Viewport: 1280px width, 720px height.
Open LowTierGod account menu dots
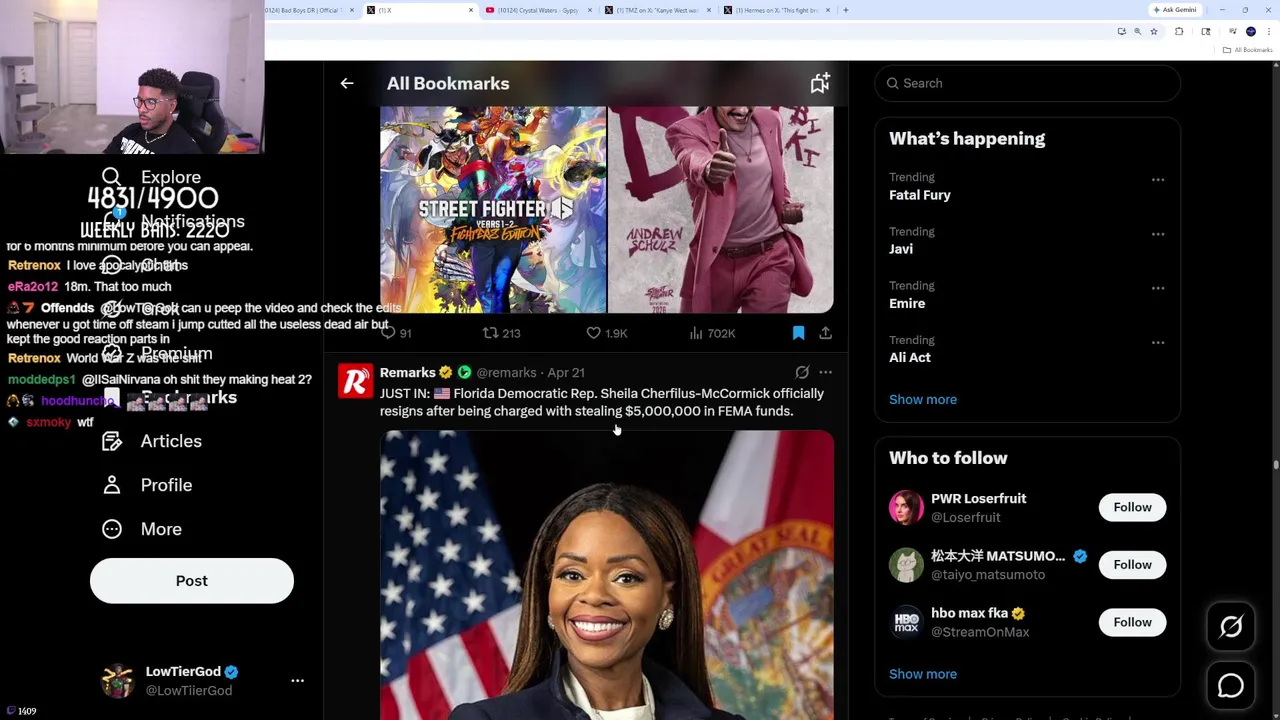[x=297, y=680]
